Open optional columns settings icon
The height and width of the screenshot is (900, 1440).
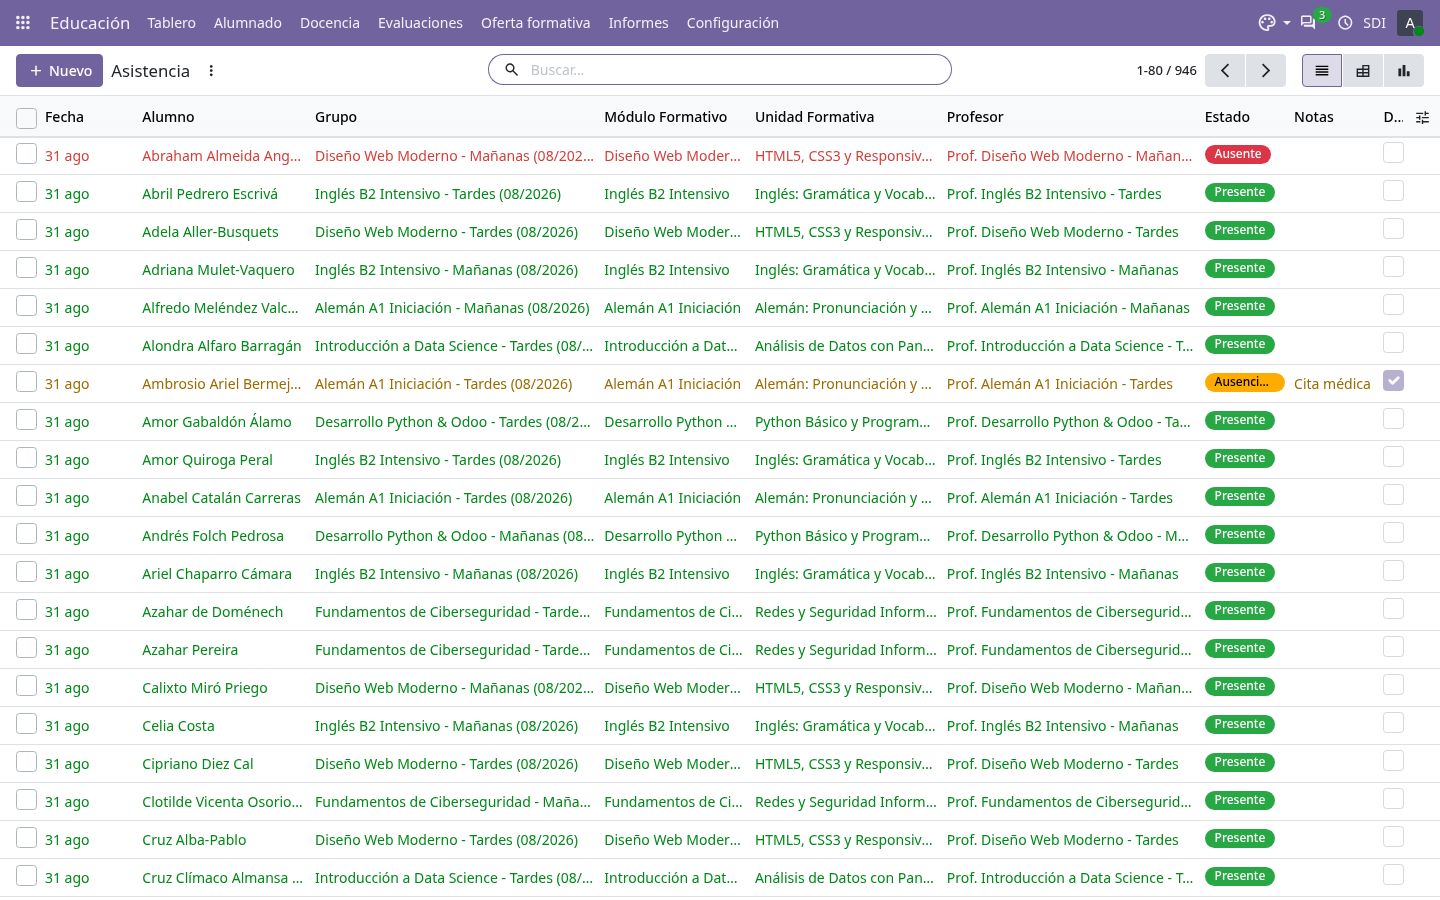(x=1423, y=118)
